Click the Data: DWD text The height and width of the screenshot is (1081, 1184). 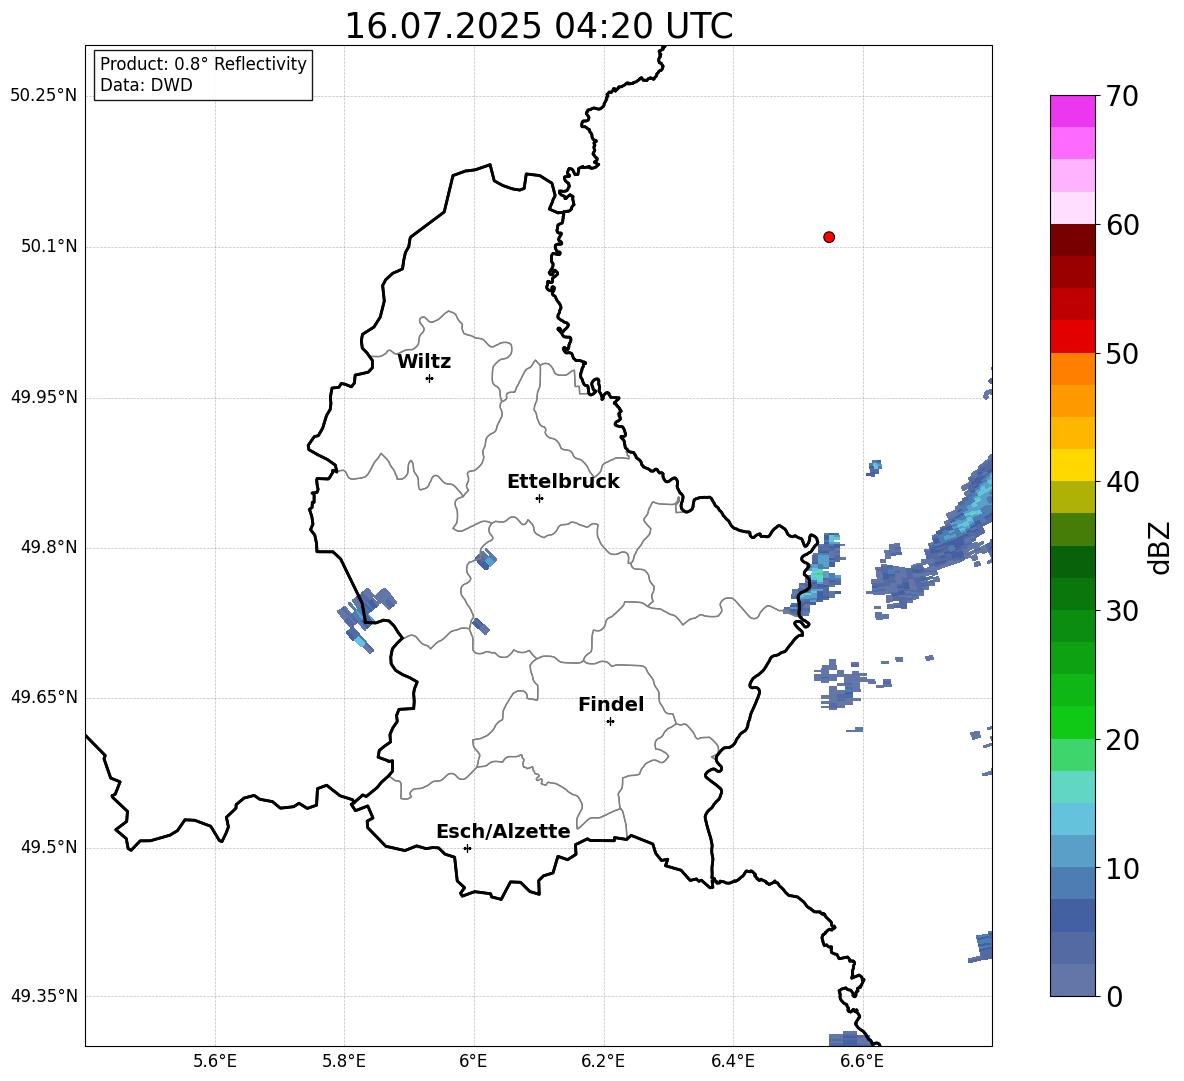(x=146, y=85)
